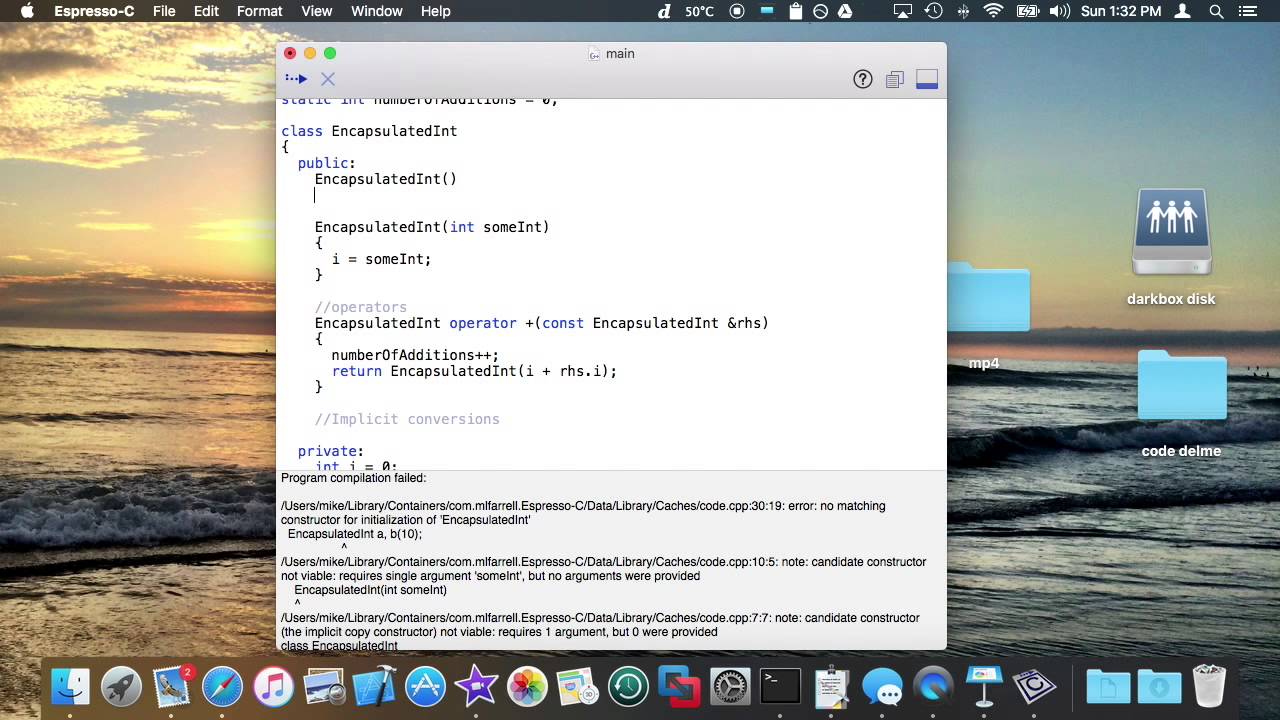The height and width of the screenshot is (720, 1280).
Task: Launch Xcode from the Dock
Action: tap(374, 686)
